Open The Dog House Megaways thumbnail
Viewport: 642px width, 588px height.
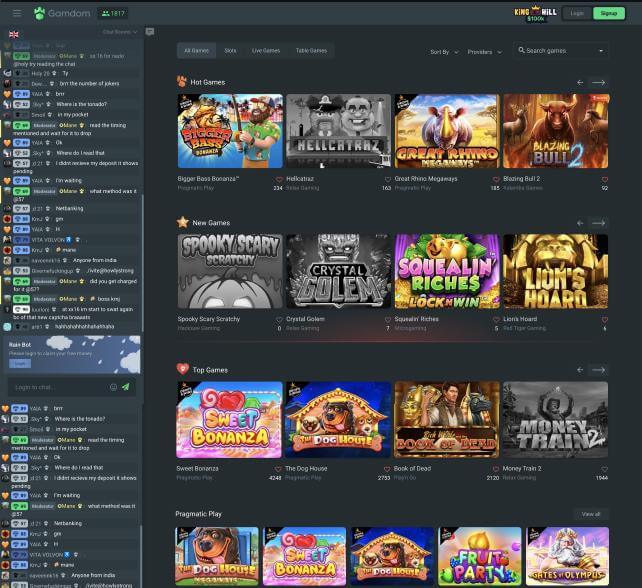coord(217,556)
